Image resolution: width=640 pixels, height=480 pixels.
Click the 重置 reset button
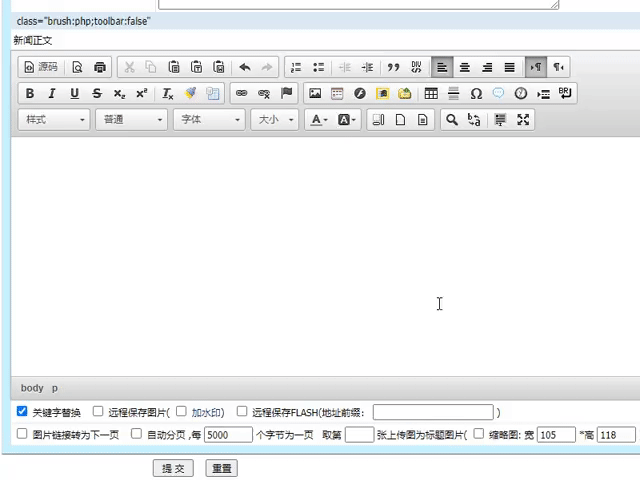(221, 468)
